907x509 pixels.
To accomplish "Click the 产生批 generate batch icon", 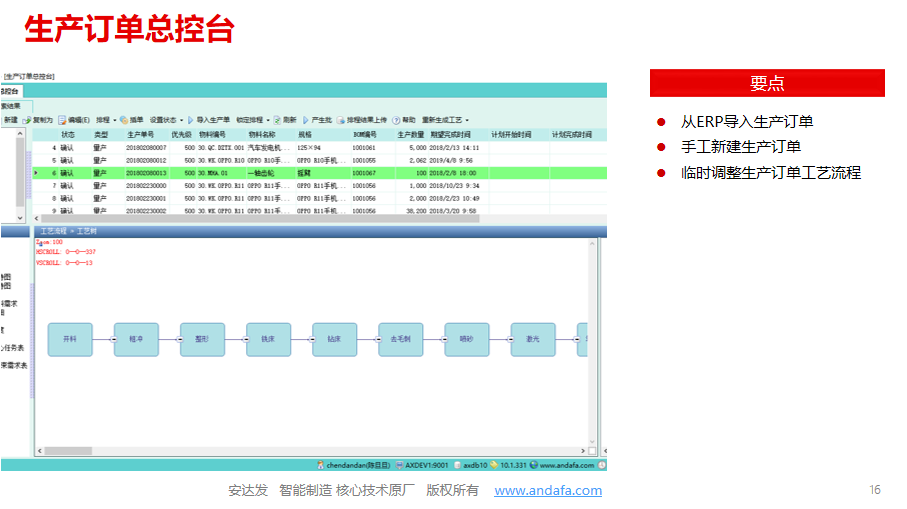I will [305, 120].
